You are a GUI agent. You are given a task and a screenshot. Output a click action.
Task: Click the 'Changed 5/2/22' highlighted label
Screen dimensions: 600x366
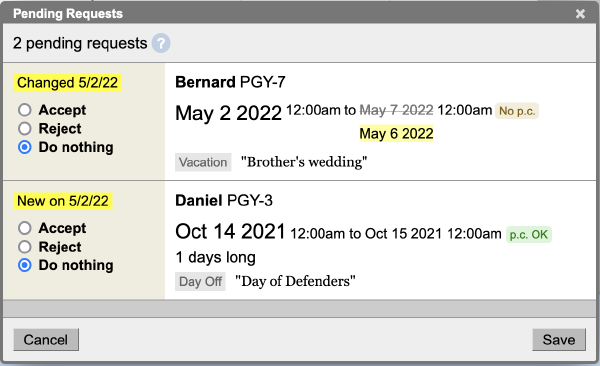coord(67,83)
